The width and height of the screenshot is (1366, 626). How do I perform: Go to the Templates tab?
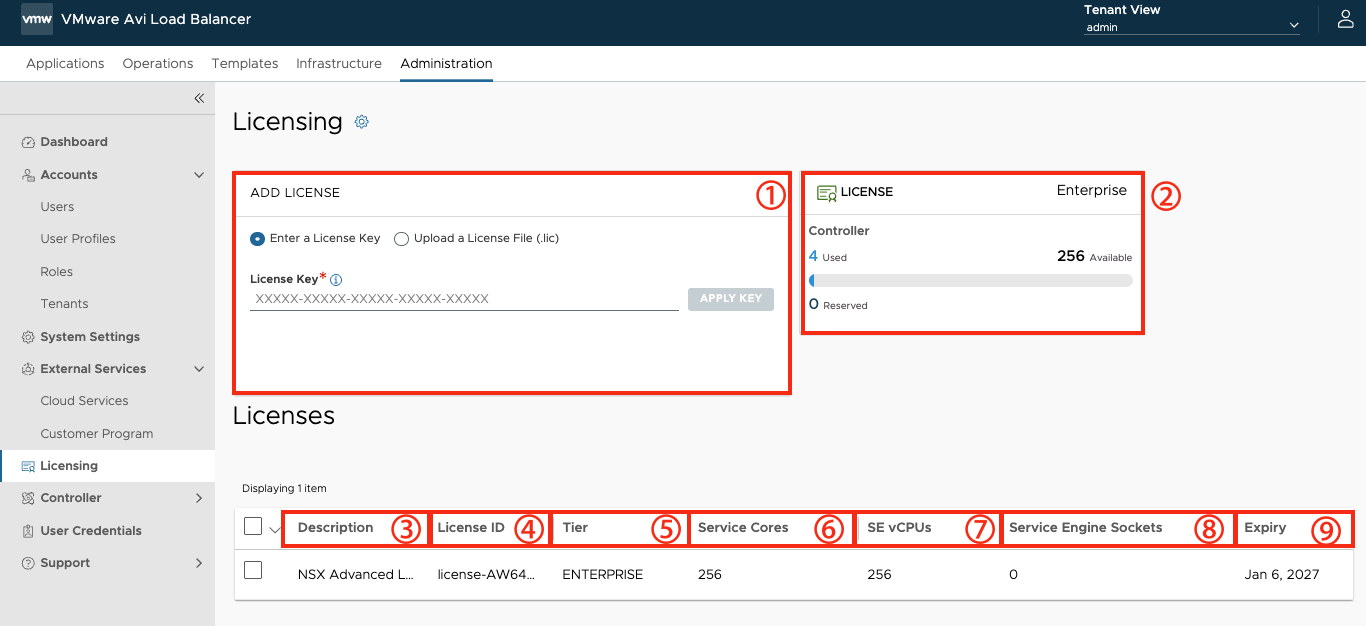click(245, 63)
